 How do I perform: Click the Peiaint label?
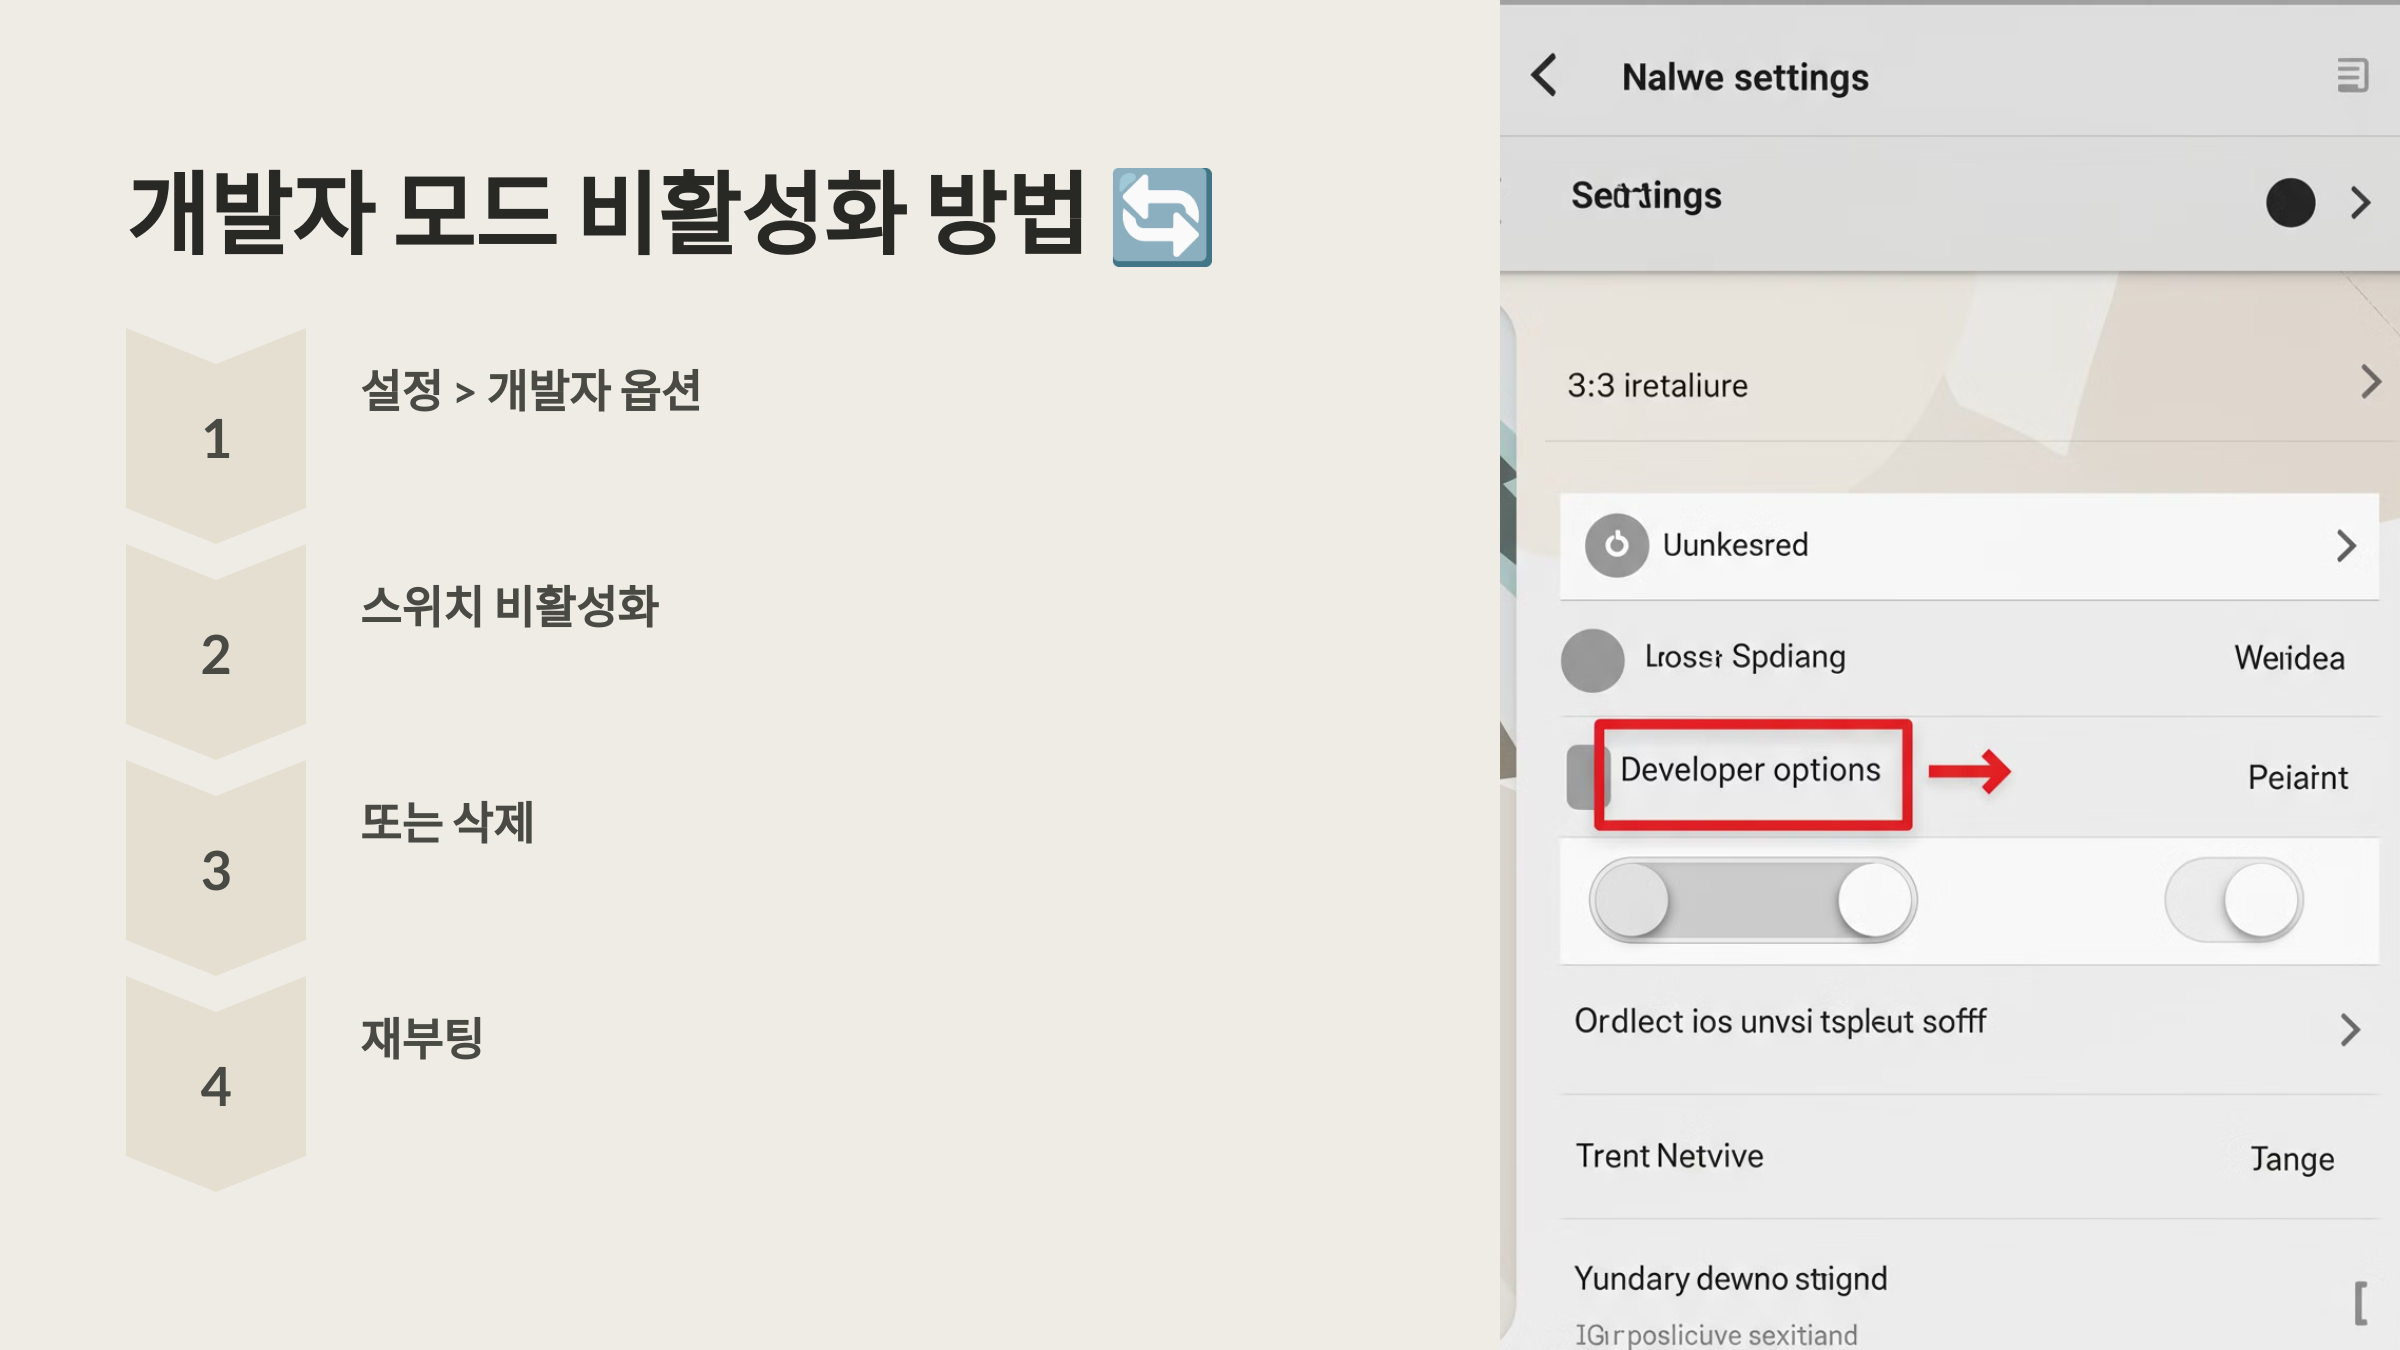click(x=2297, y=777)
